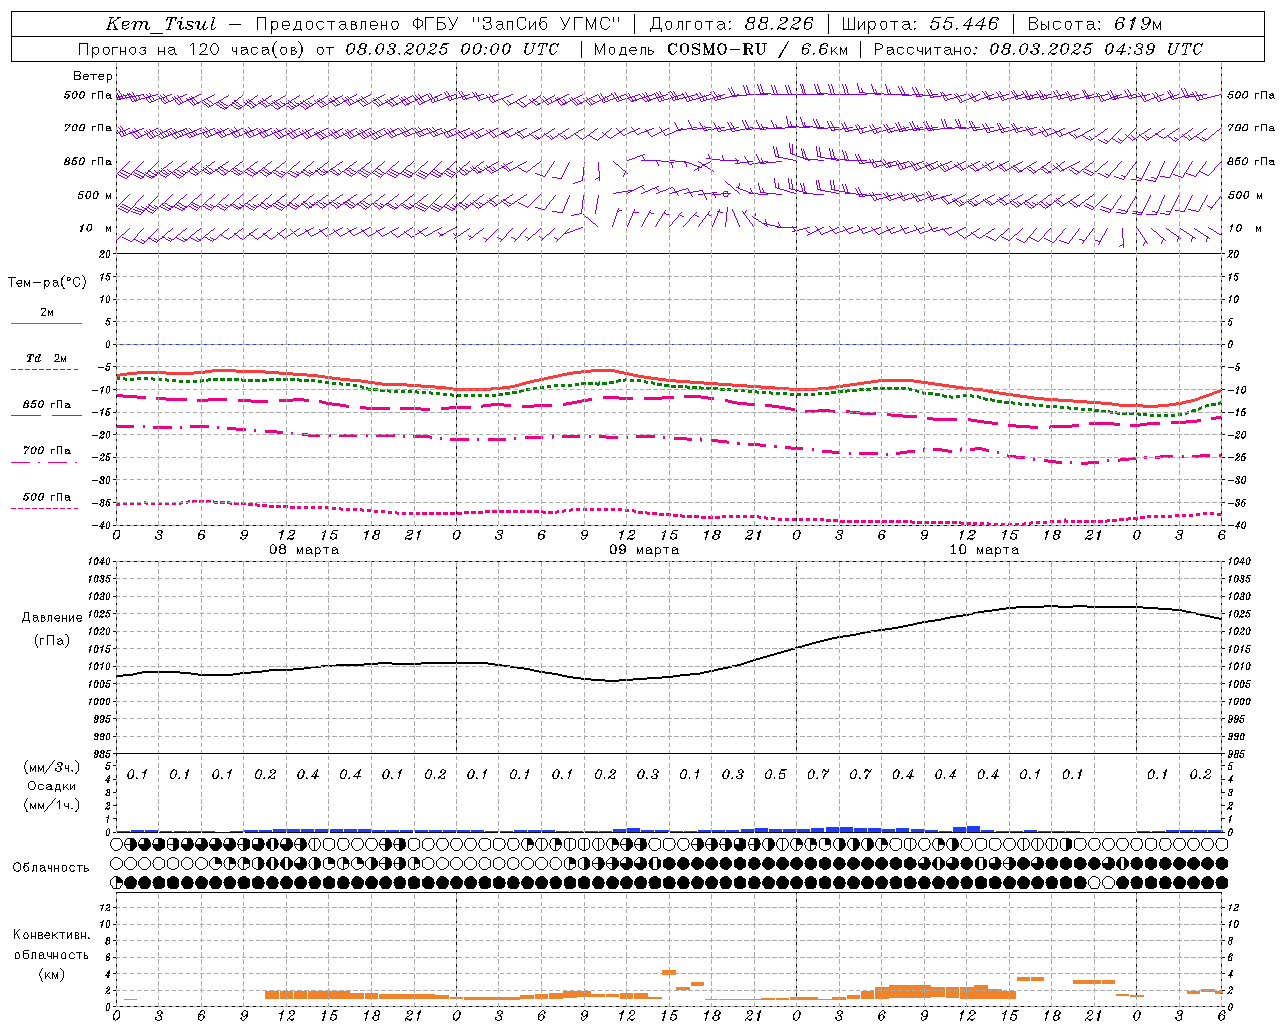Viewport: 1280px width, 1024px height.
Task: Click the 2м temperature legend line sample
Action: point(46,323)
